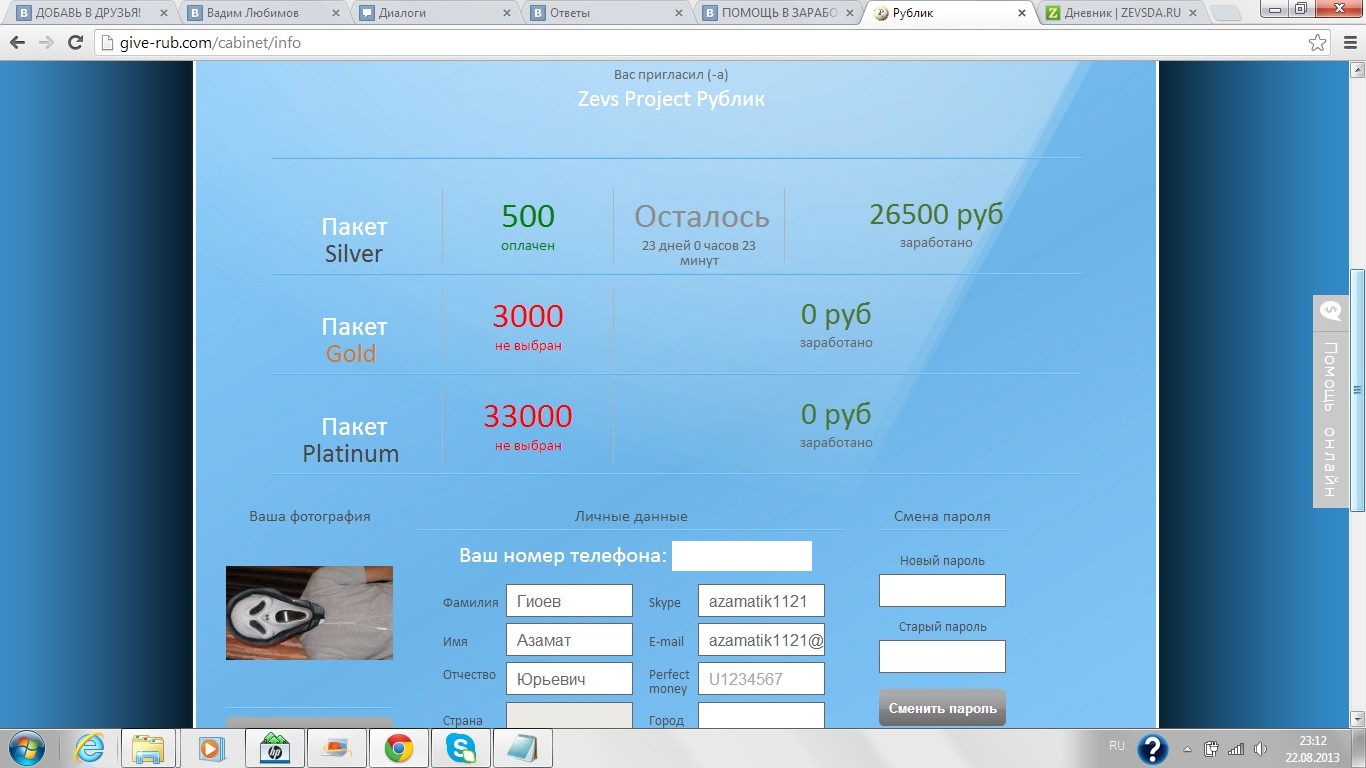Click the Пакет Silver label
Image resolution: width=1366 pixels, height=768 pixels.
[354, 240]
